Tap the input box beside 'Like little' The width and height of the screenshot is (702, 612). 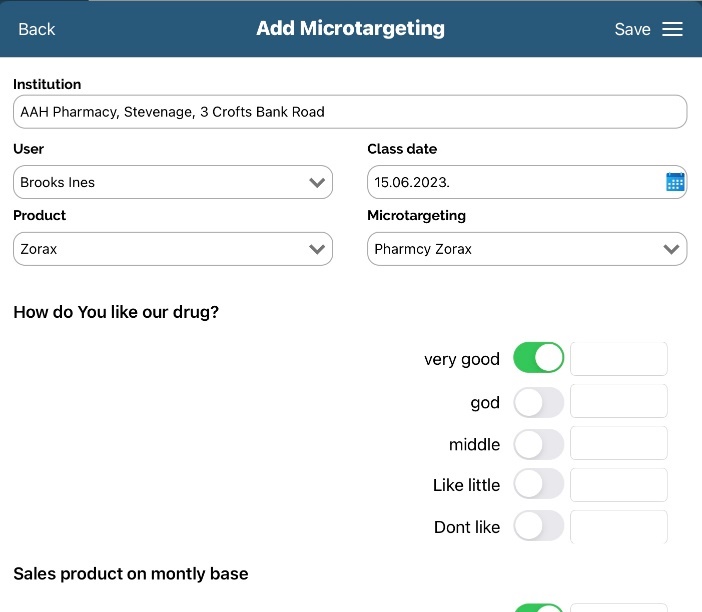618,485
